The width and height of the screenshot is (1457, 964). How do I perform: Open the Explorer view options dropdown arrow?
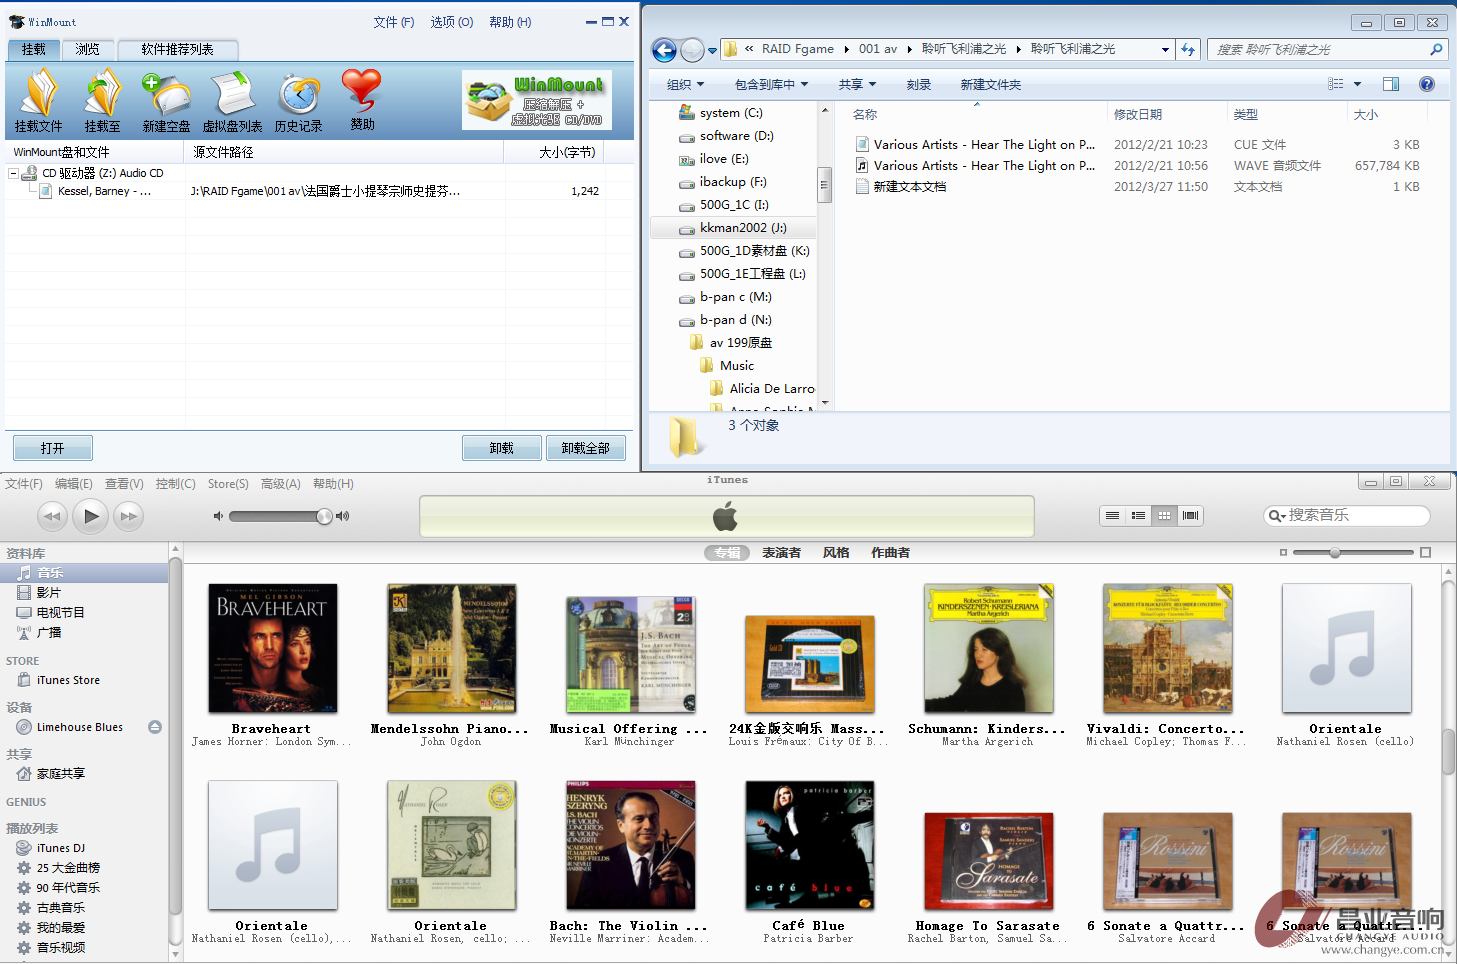point(1357,84)
